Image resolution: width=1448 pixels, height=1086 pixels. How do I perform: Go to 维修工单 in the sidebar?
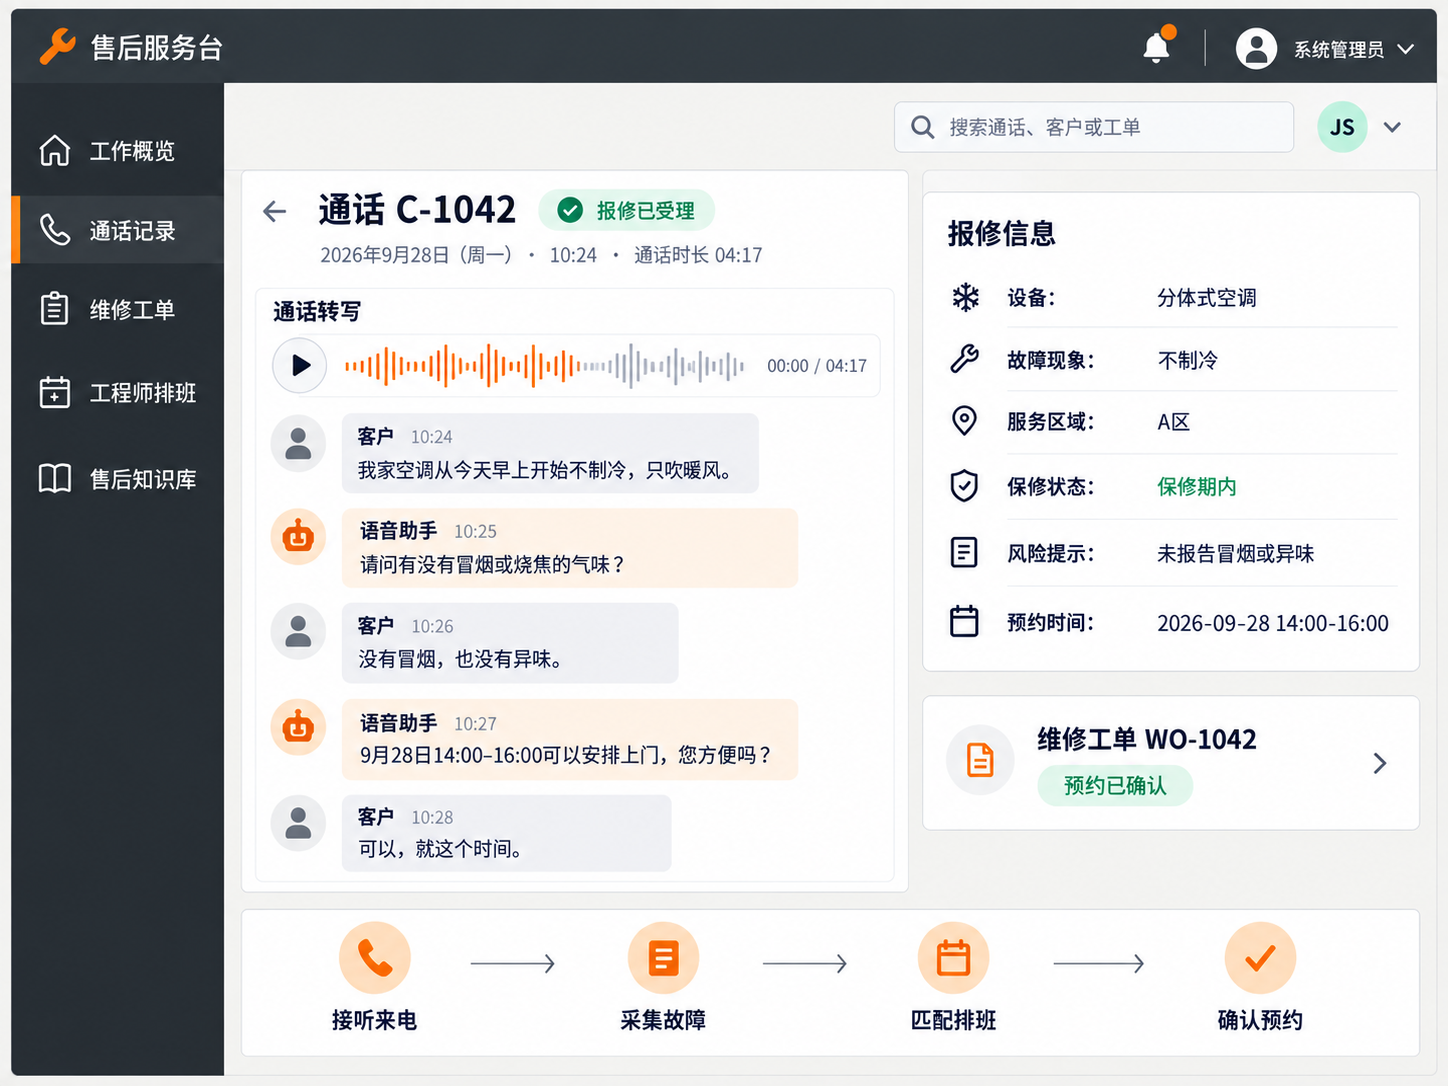[118, 309]
